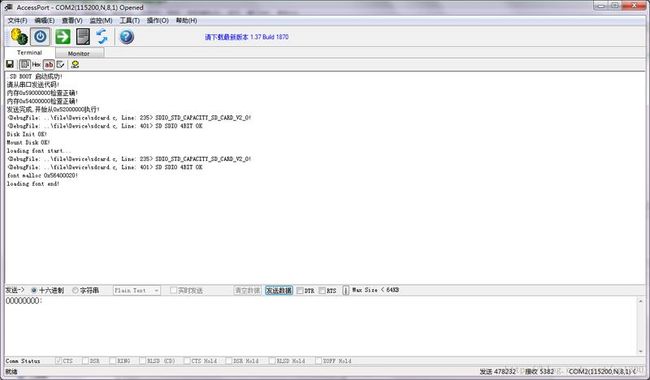
Task: Open the 帮助(H) menu
Action: (186, 20)
